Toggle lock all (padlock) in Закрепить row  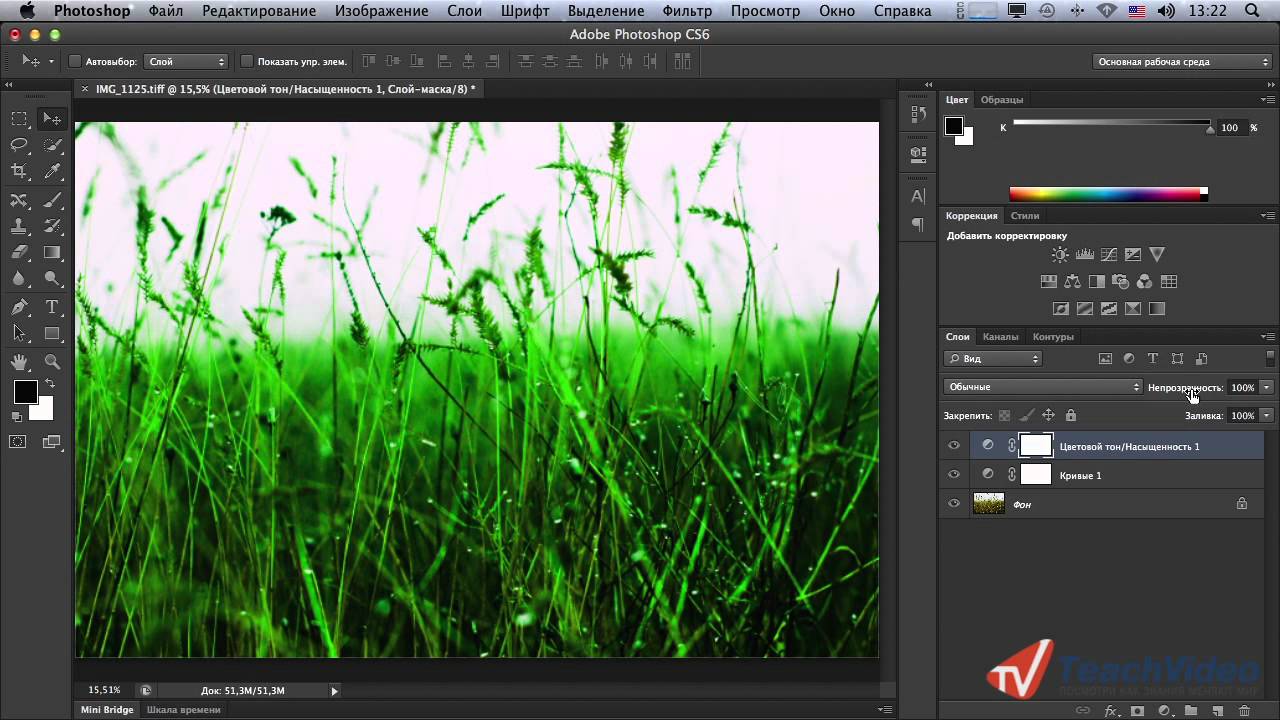point(1071,415)
